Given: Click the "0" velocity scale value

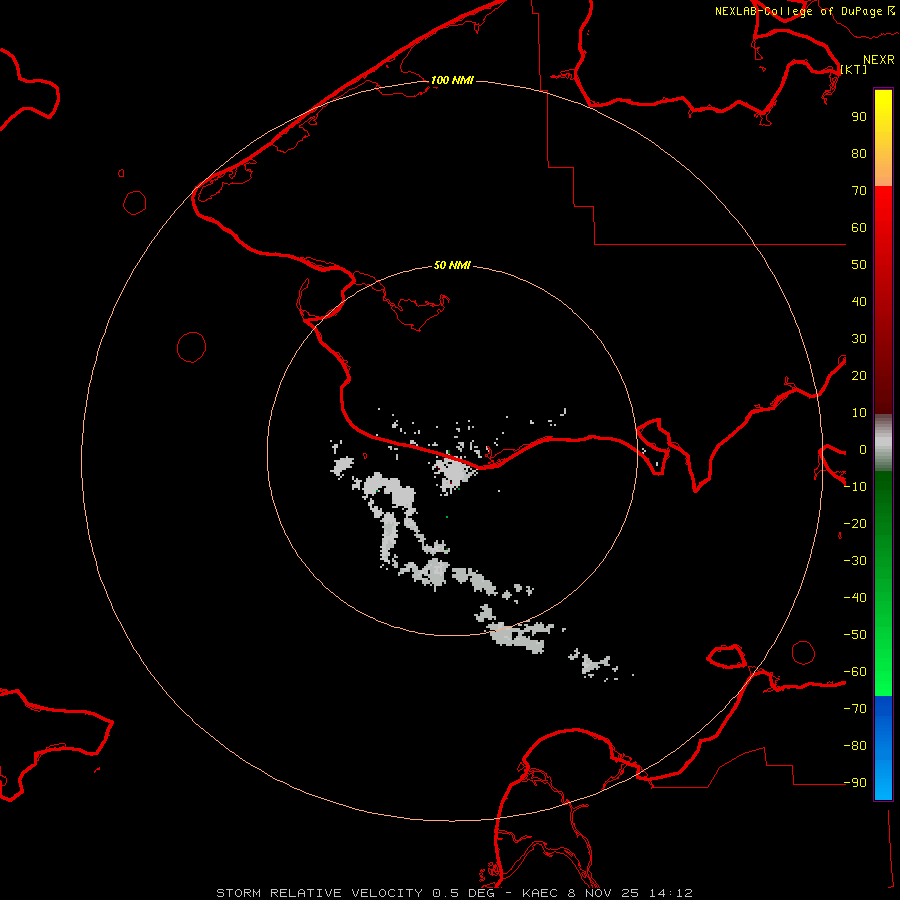Looking at the screenshot, I should tap(863, 449).
